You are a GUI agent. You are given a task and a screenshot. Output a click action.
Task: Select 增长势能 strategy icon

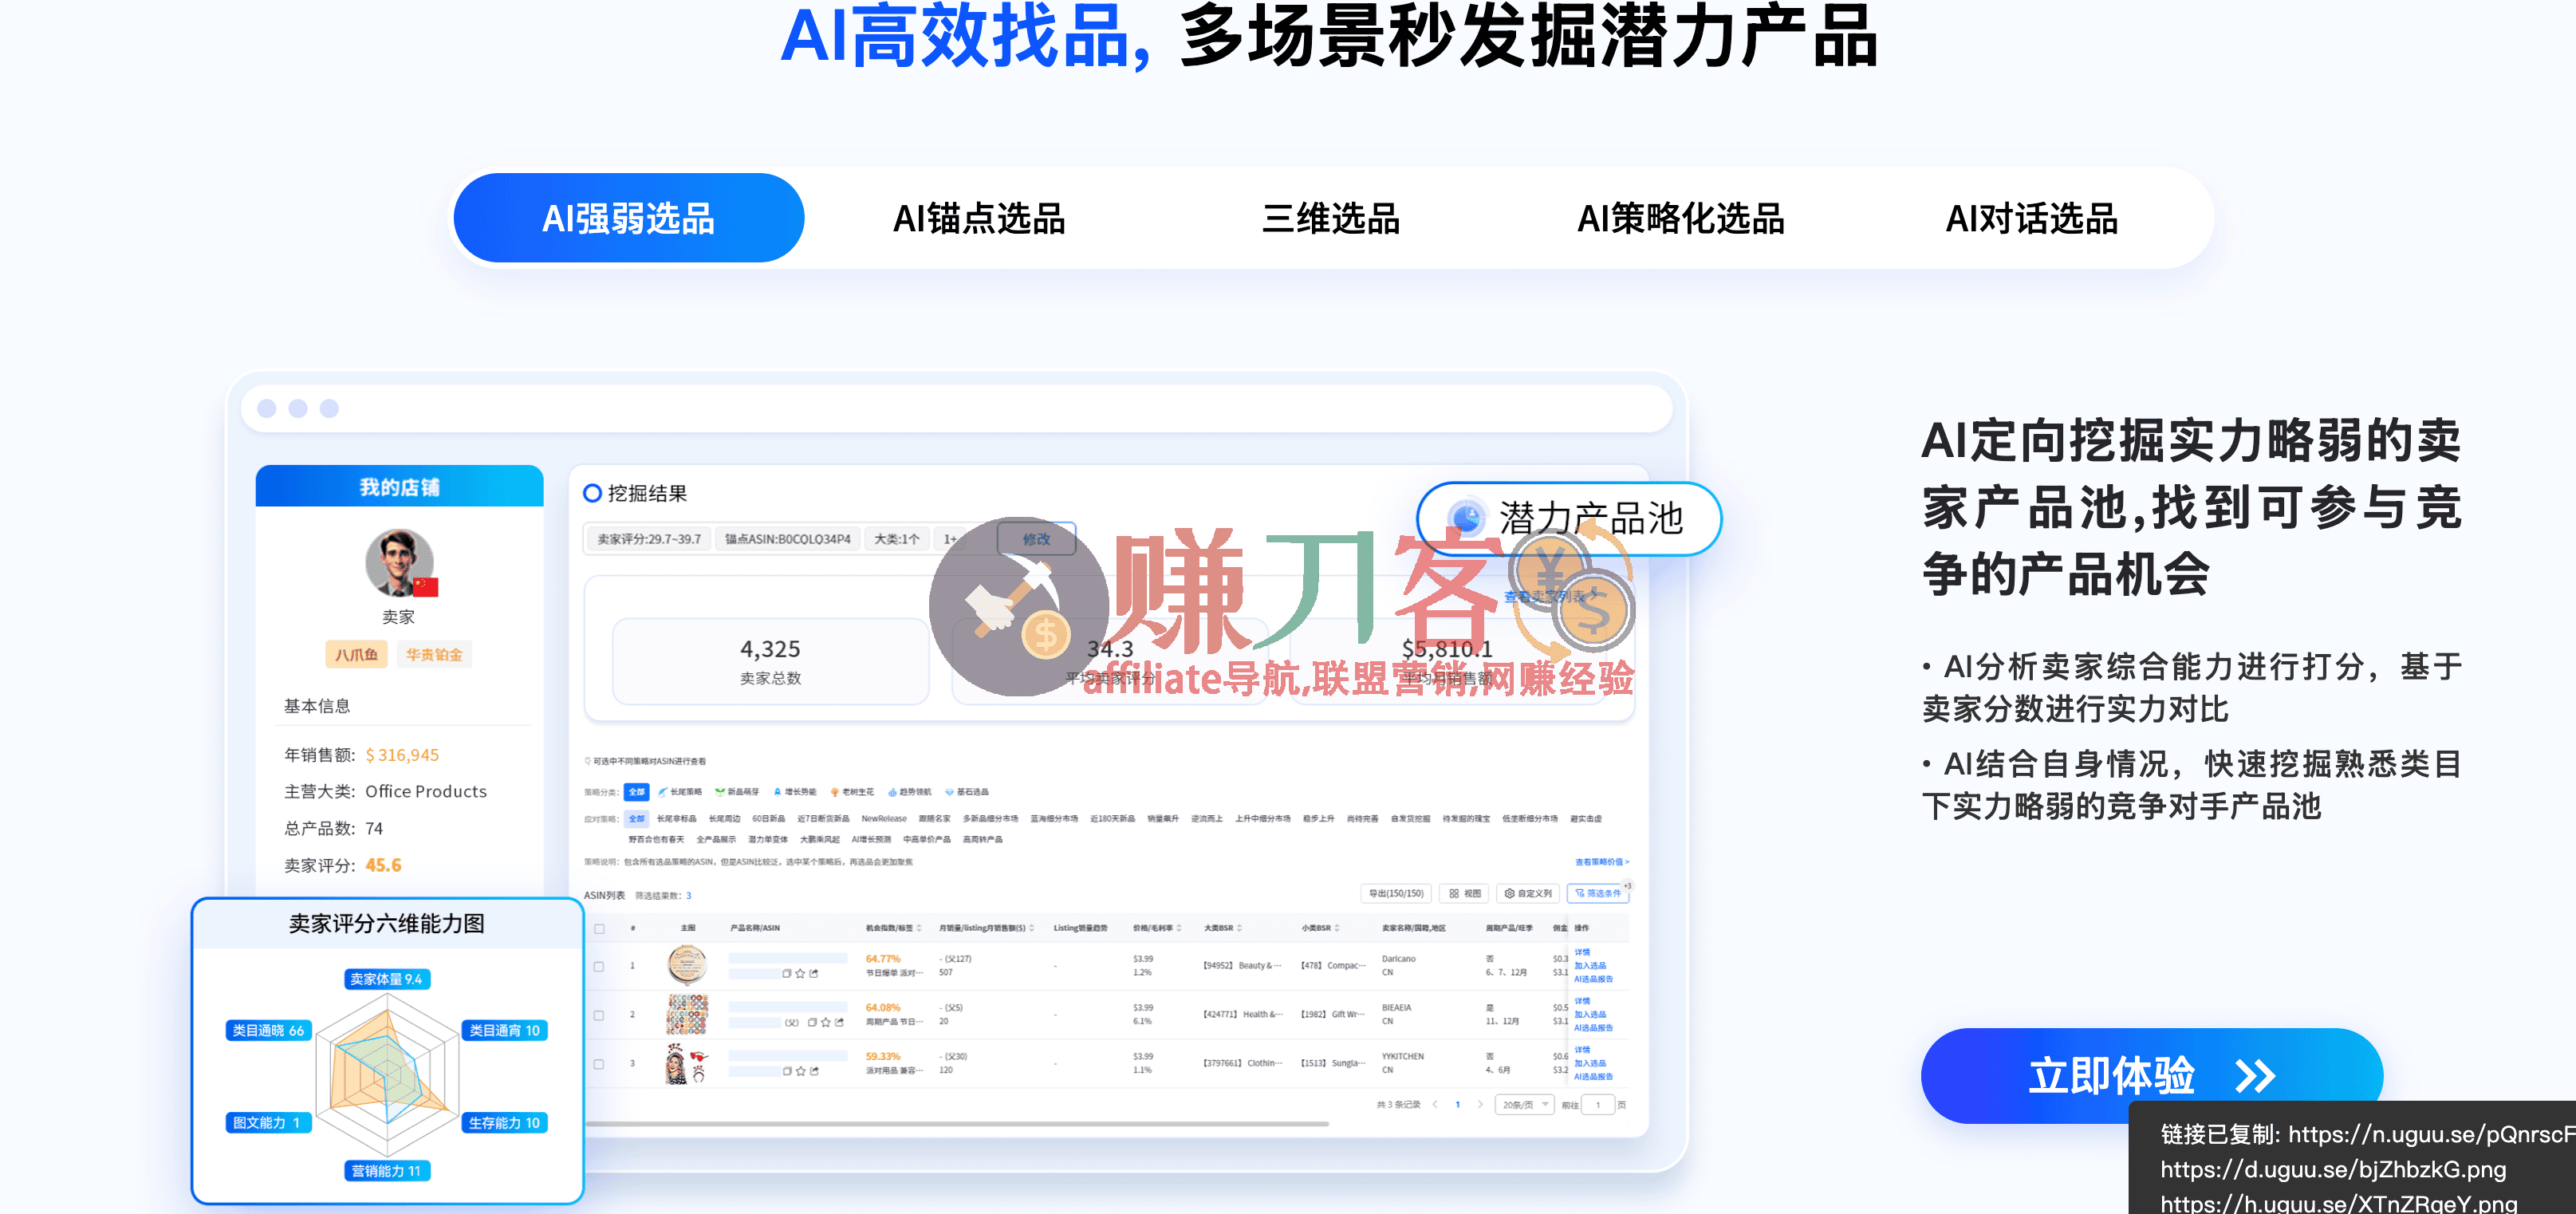pyautogui.click(x=795, y=792)
